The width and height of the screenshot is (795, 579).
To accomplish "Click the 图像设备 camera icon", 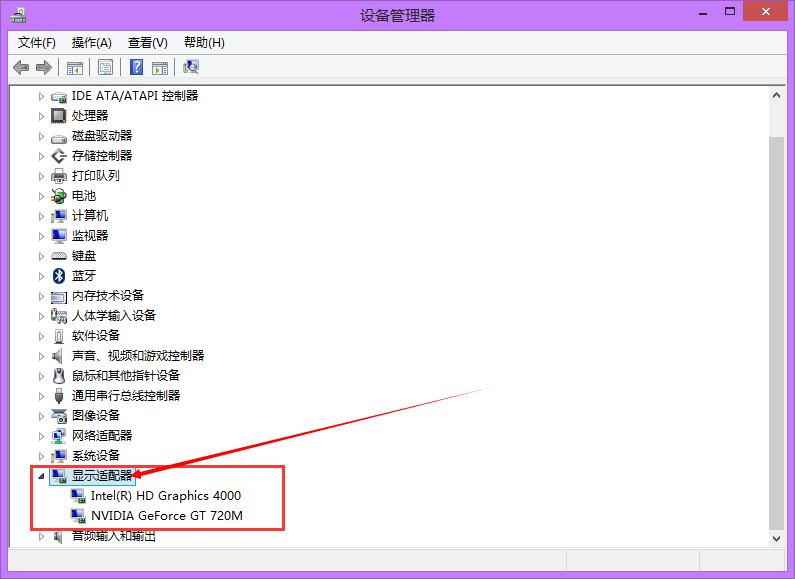I will (59, 416).
